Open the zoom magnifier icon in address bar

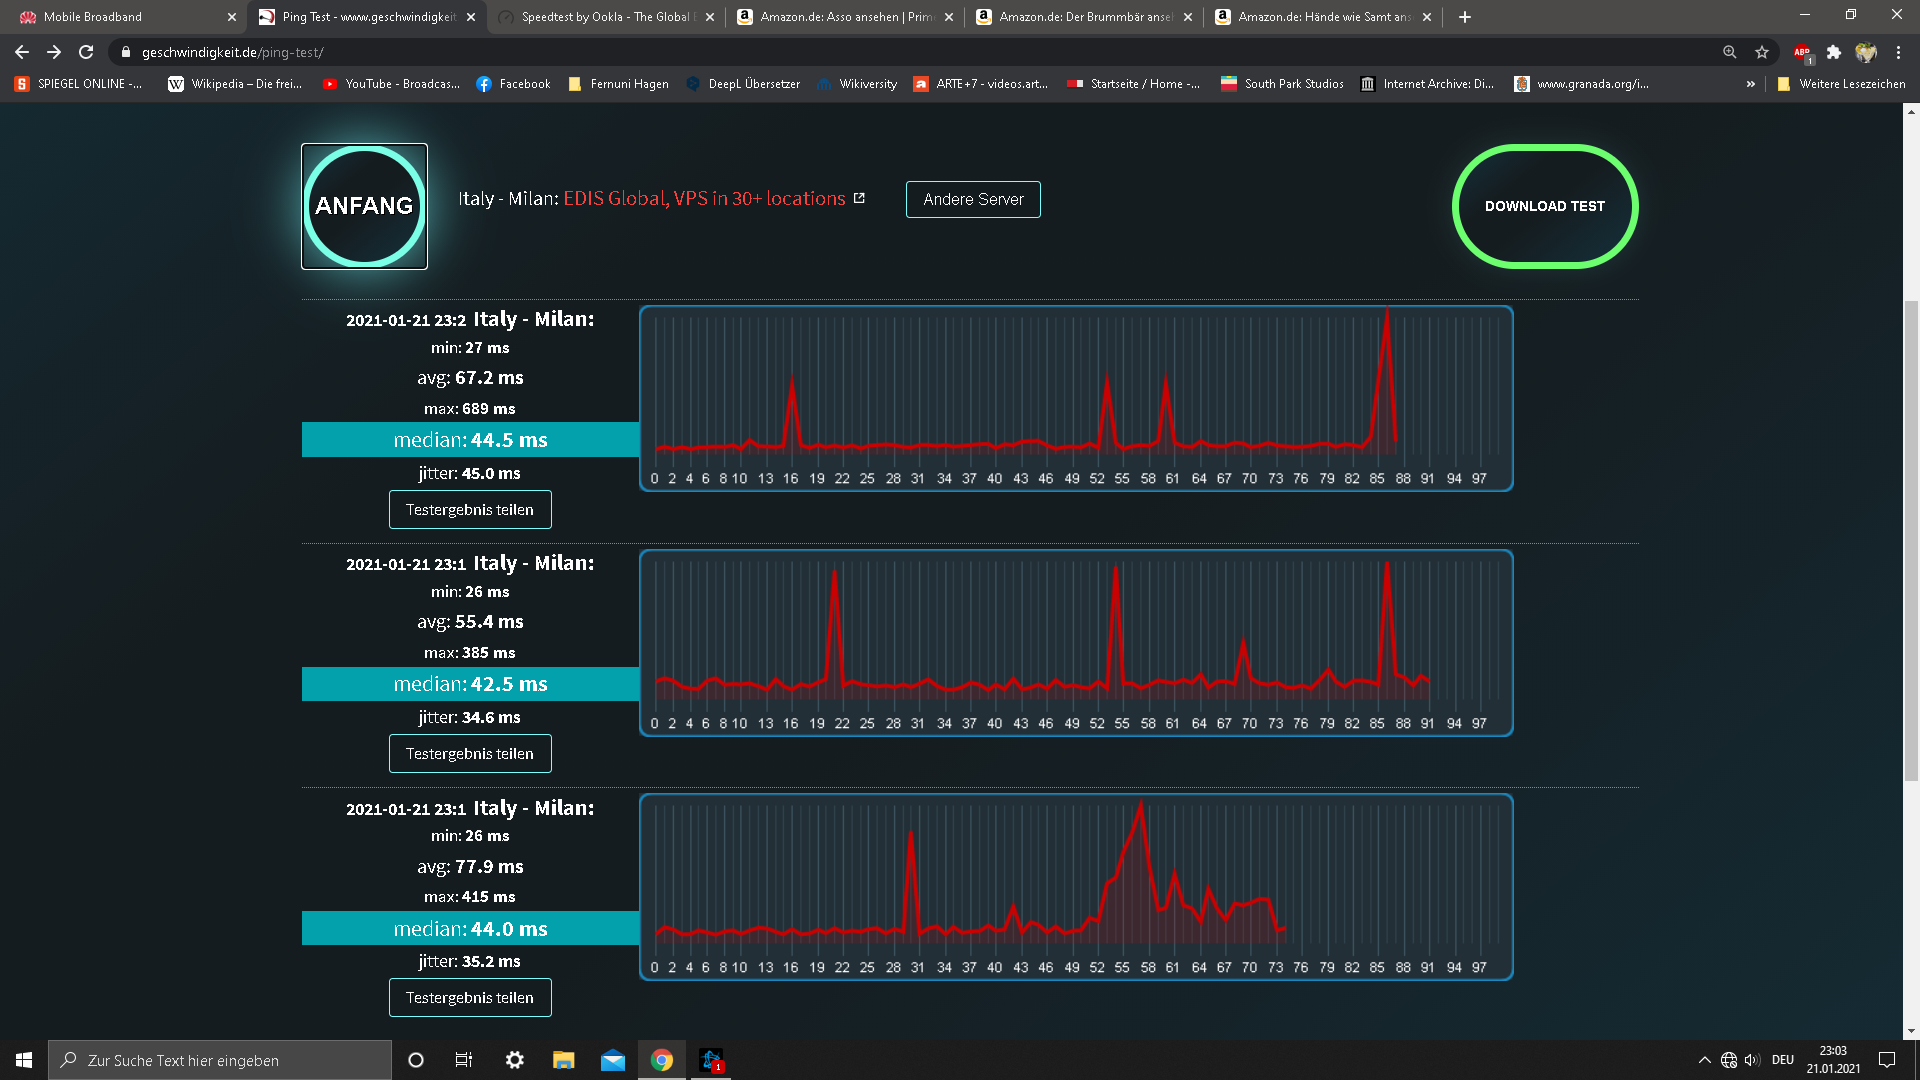pyautogui.click(x=1729, y=52)
